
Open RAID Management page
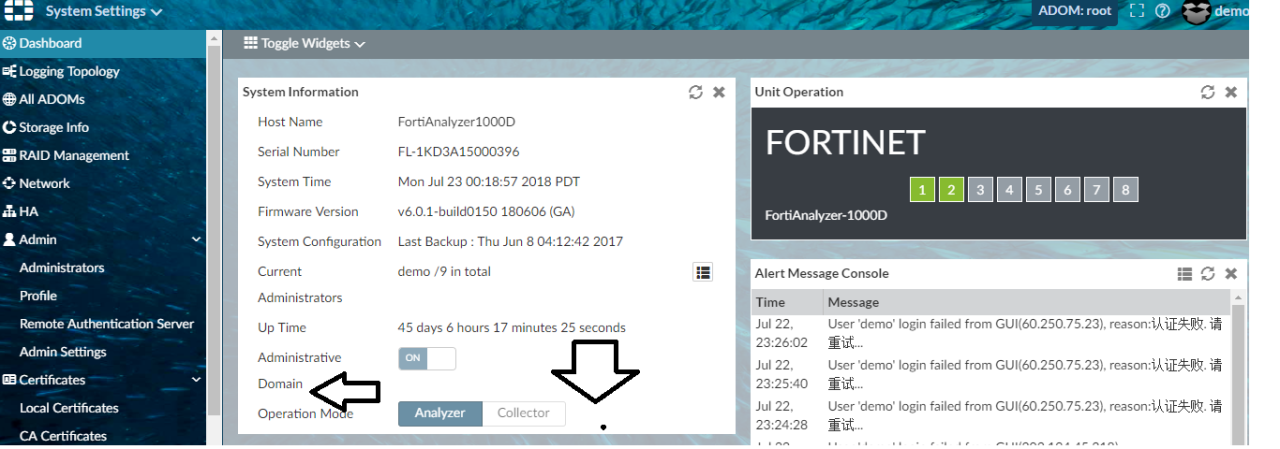74,155
